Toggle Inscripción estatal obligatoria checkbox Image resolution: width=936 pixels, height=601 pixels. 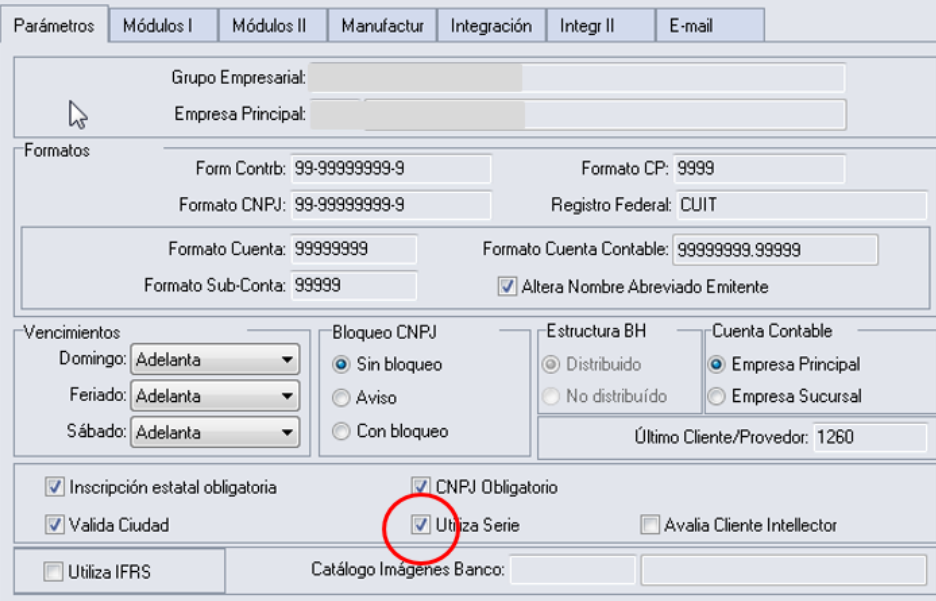[x=54, y=487]
